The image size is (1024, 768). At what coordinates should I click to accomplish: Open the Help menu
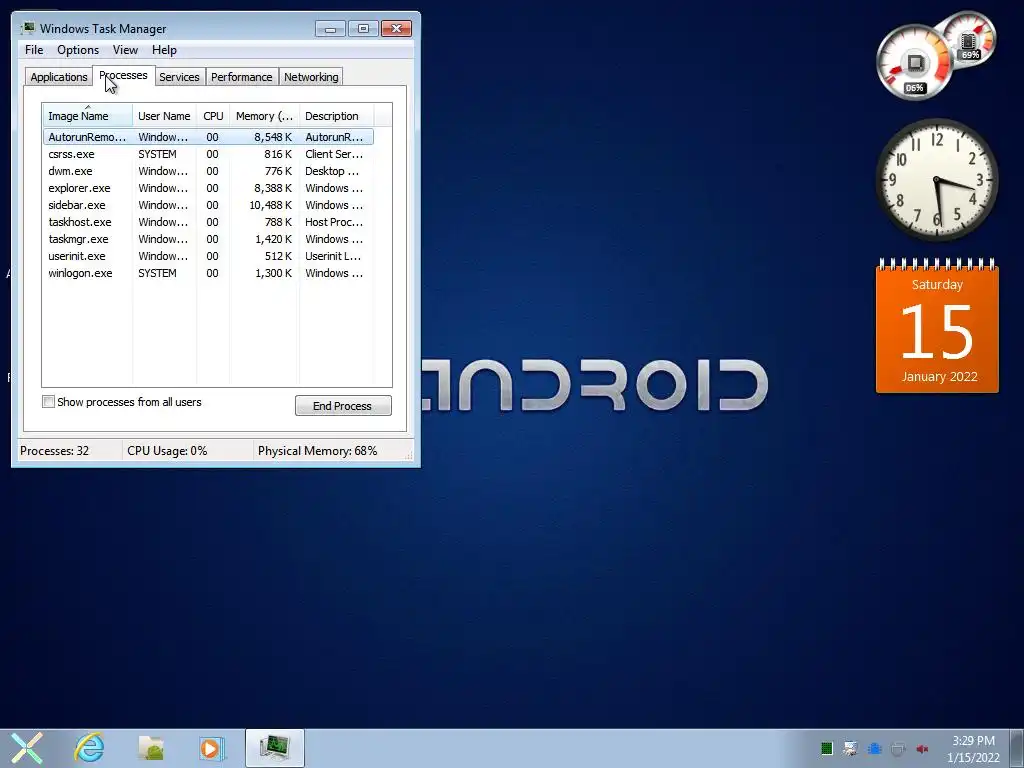(x=164, y=50)
